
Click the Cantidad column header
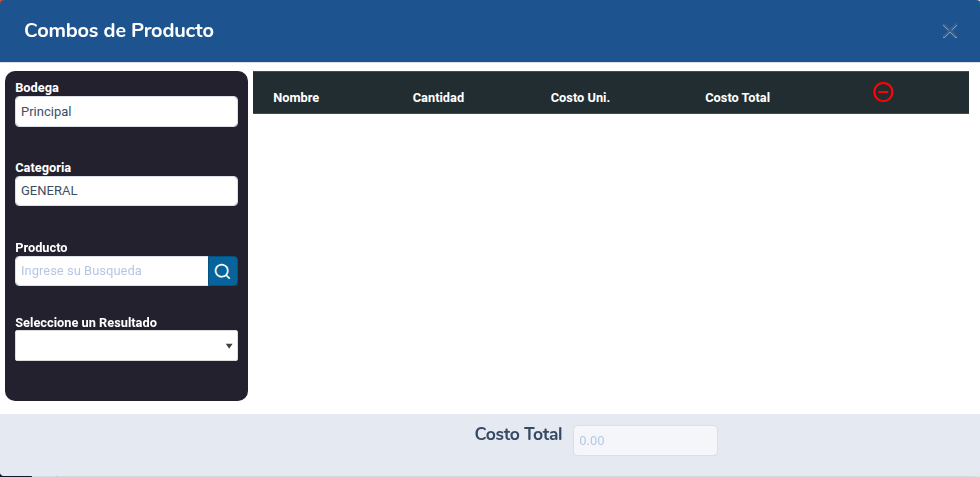(438, 98)
